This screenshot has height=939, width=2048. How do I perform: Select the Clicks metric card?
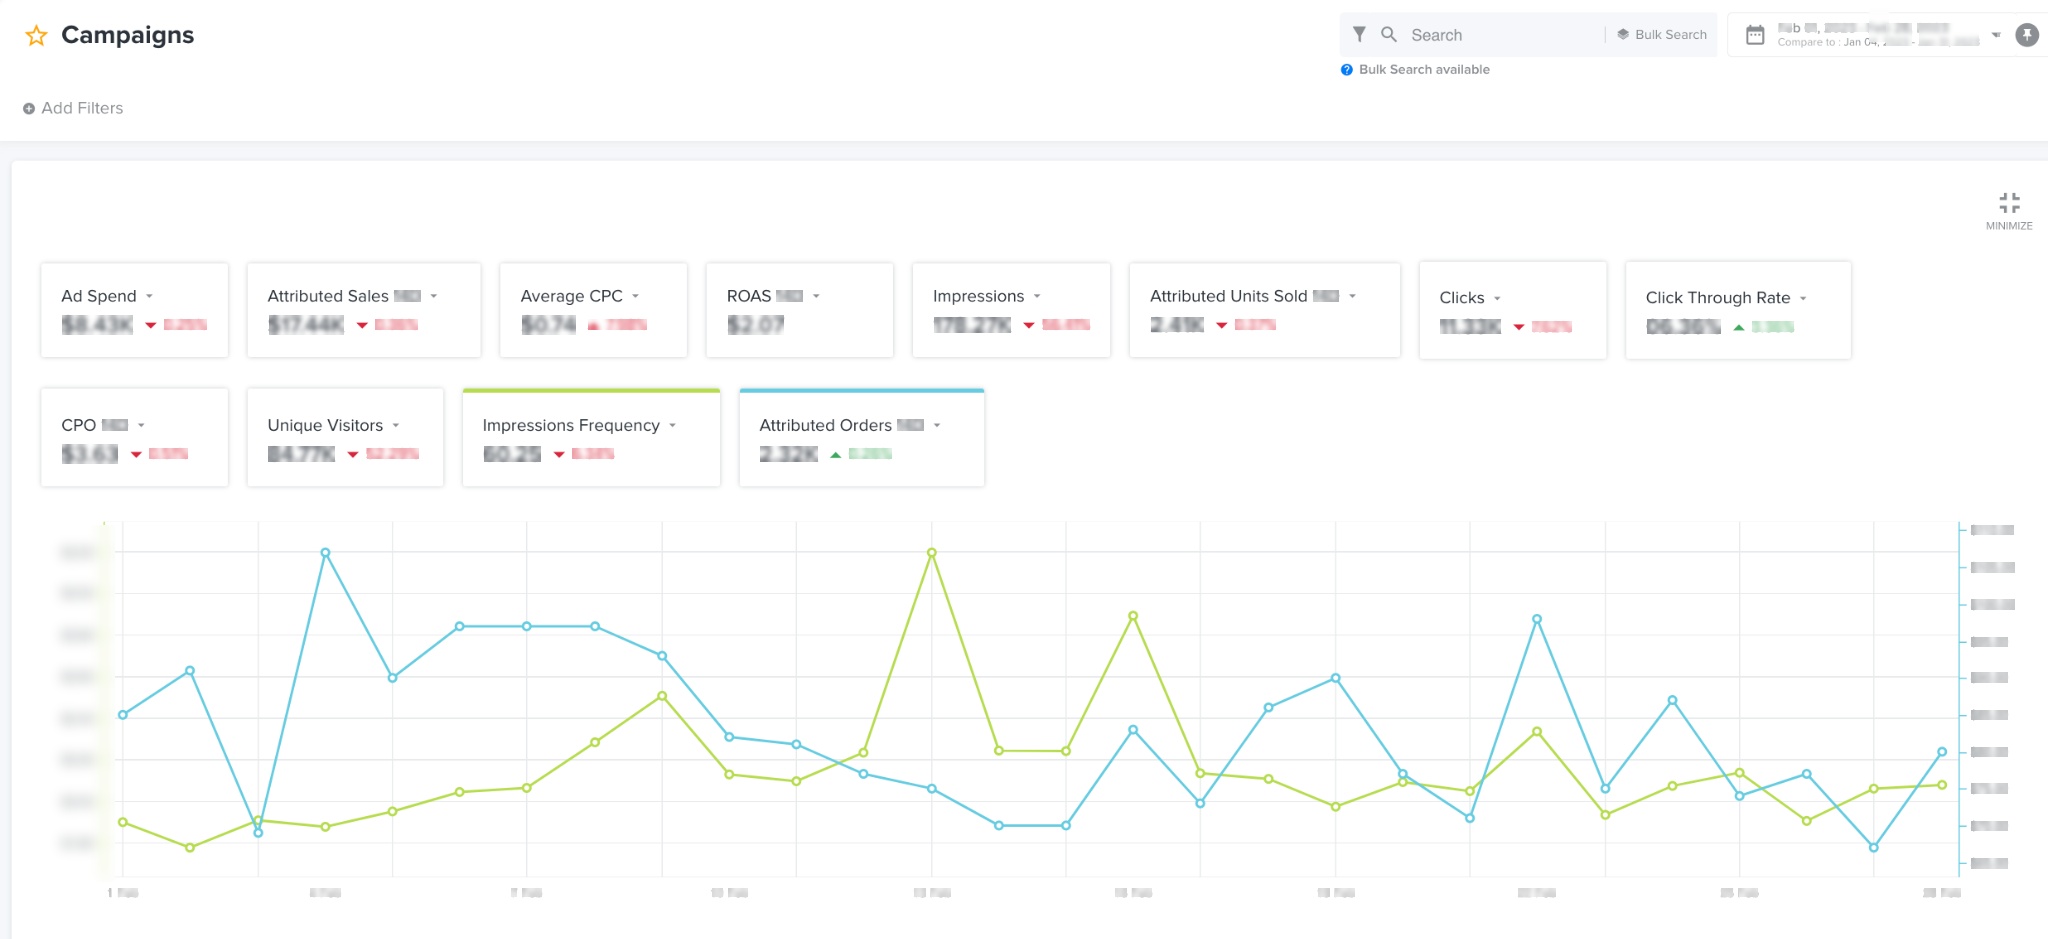[1512, 310]
